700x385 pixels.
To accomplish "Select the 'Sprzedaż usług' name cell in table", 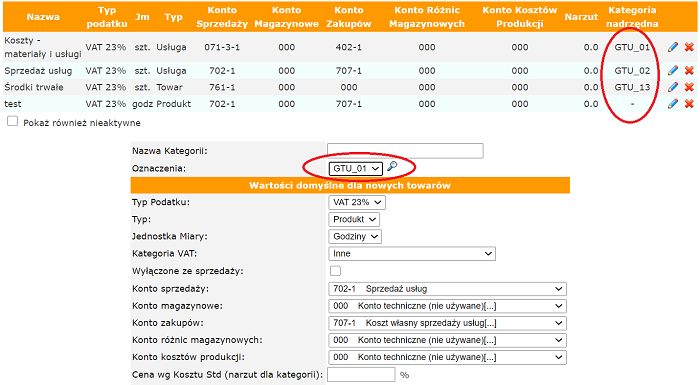I will click(x=38, y=71).
